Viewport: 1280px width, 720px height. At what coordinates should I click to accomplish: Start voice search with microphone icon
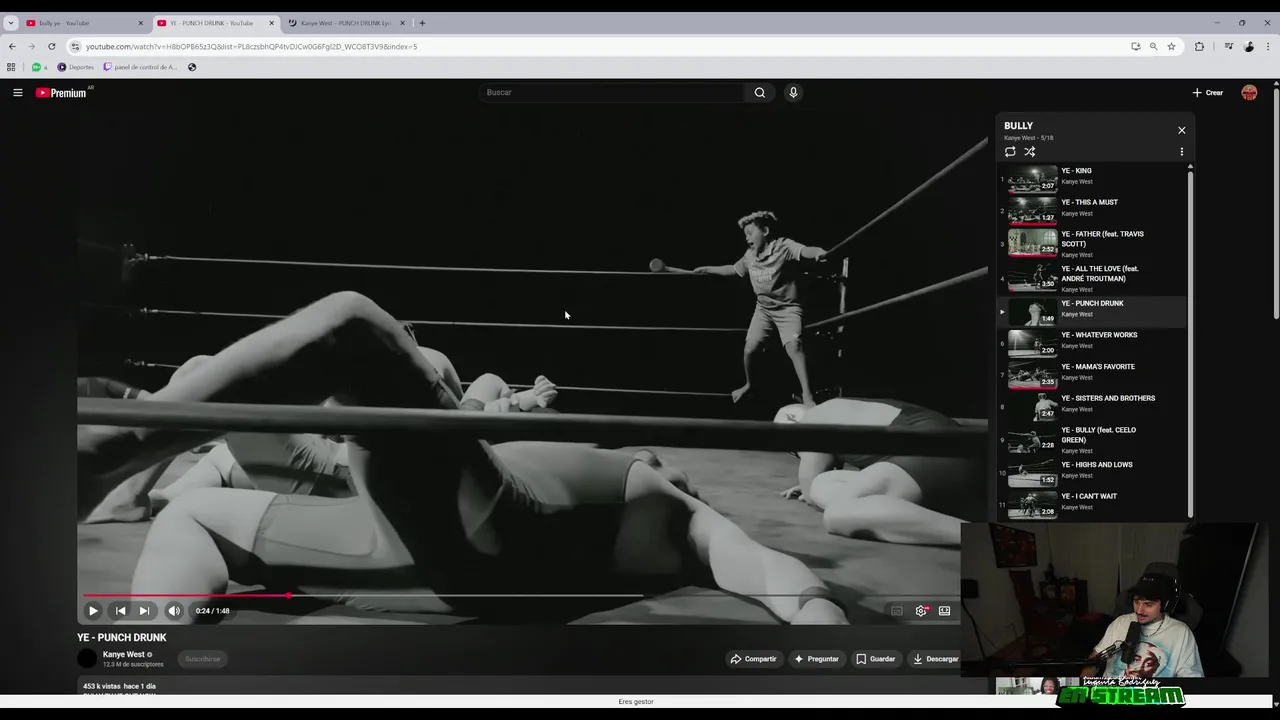tap(793, 92)
